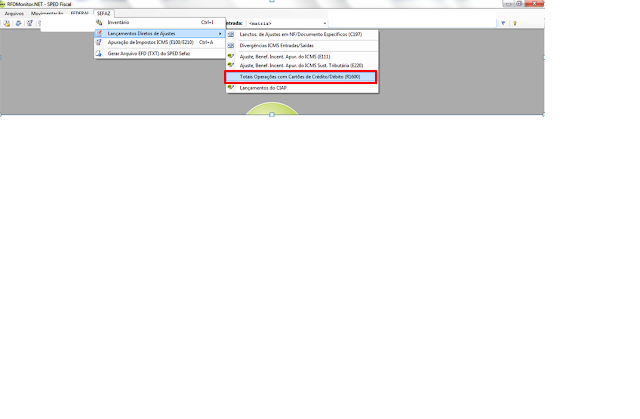640x419 pixels.
Task: Open the <matriz> combo box dropdown
Action: click(324, 24)
